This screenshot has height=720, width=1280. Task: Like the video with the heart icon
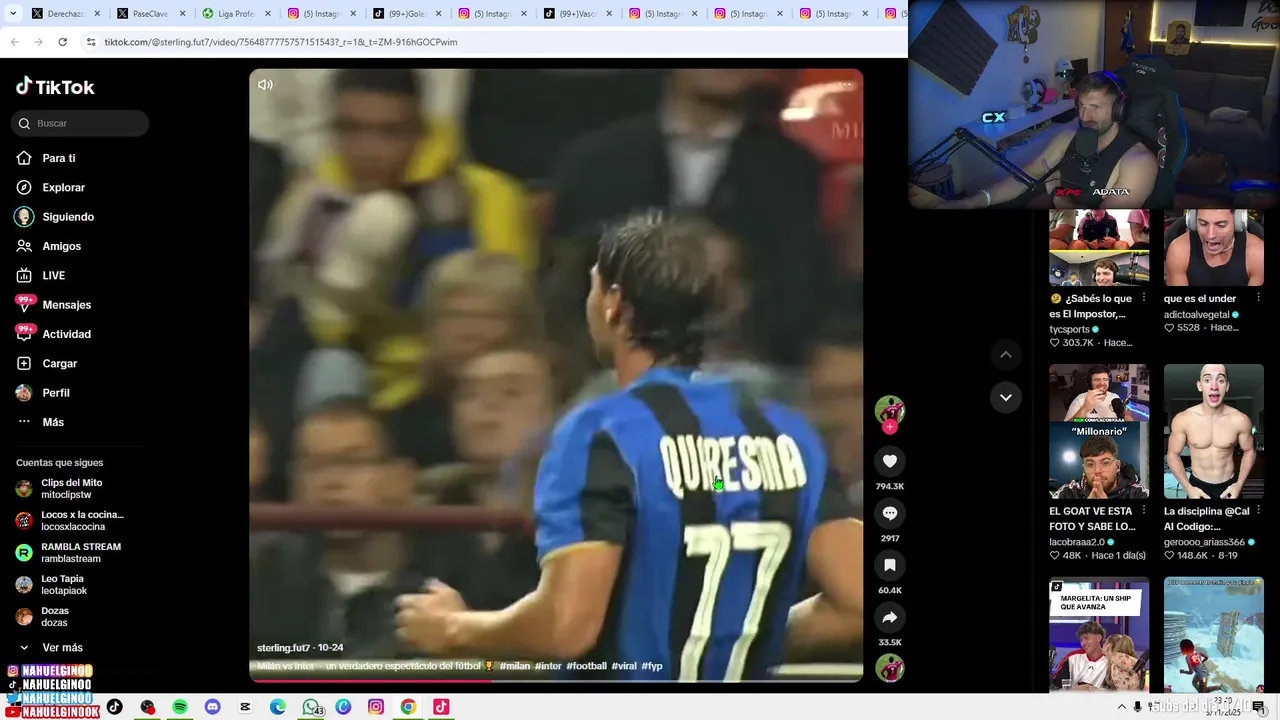pyautogui.click(x=890, y=461)
